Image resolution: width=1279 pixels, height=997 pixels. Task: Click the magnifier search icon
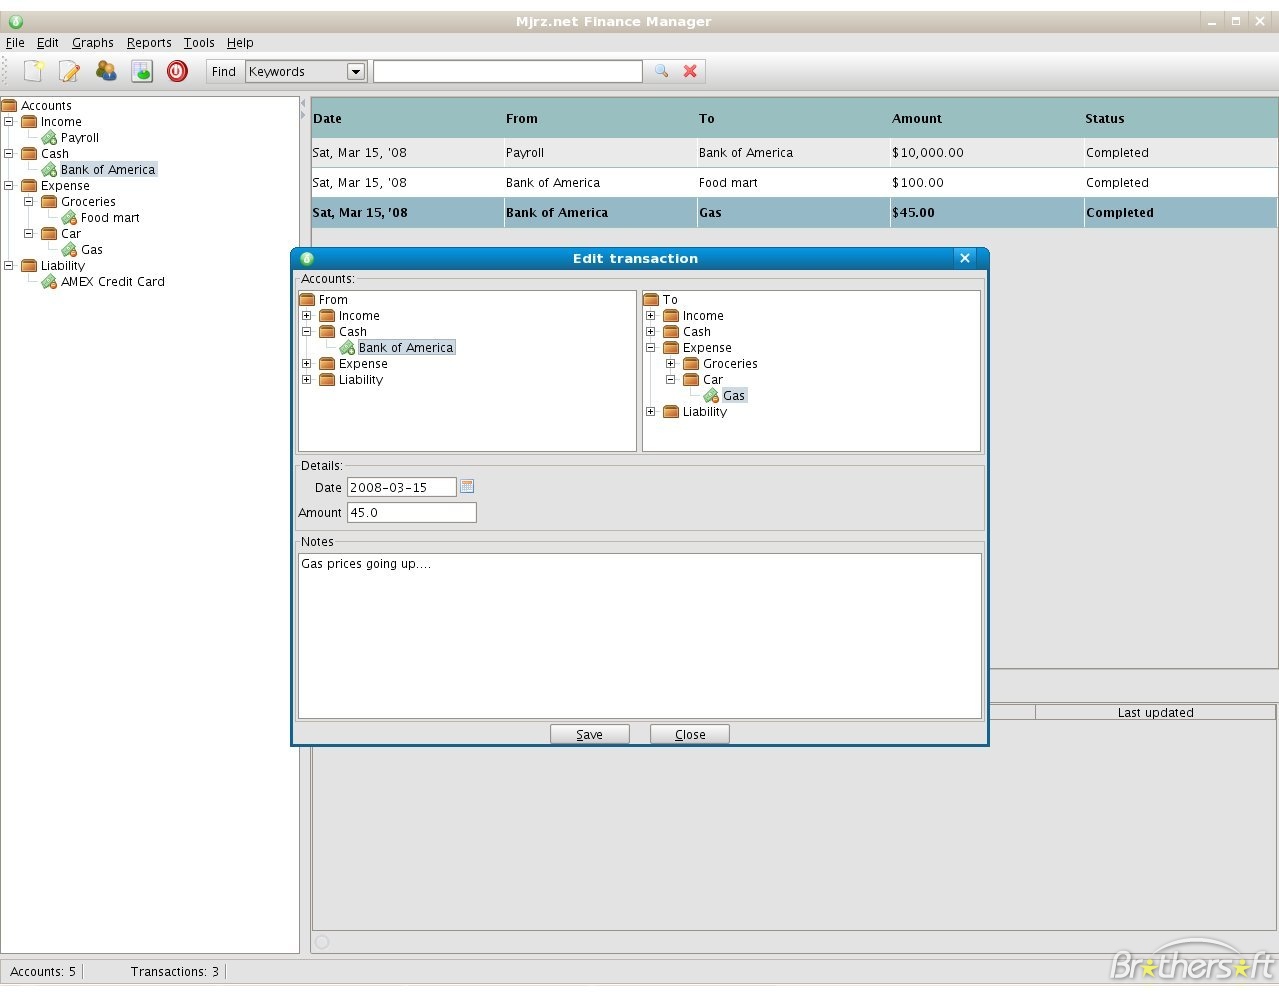[661, 71]
